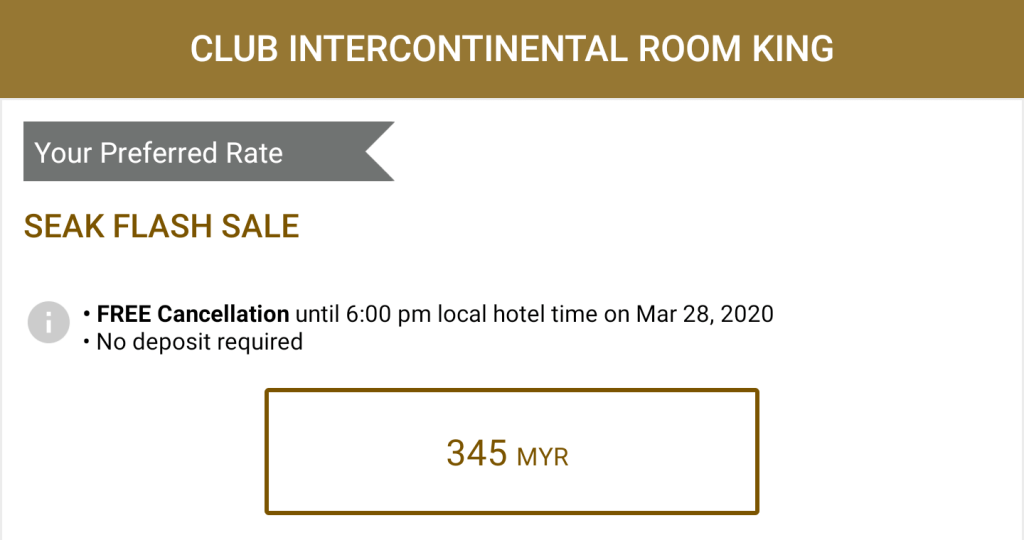
Task: Click the bold FREE Cancellation text
Action: tap(193, 314)
